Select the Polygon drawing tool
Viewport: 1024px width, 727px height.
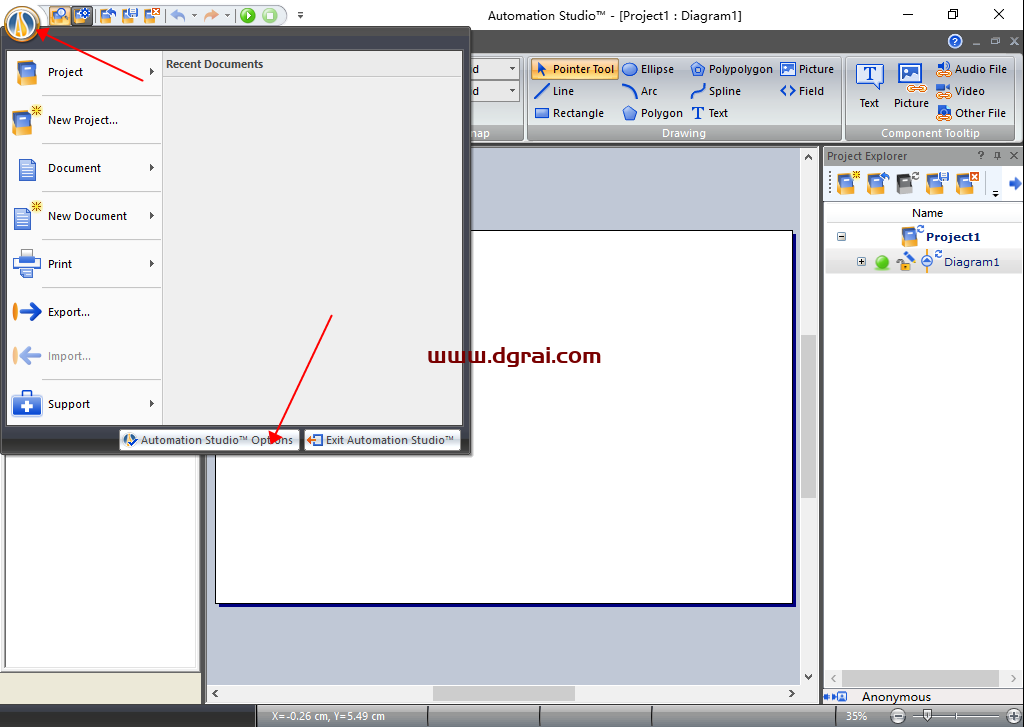click(652, 113)
